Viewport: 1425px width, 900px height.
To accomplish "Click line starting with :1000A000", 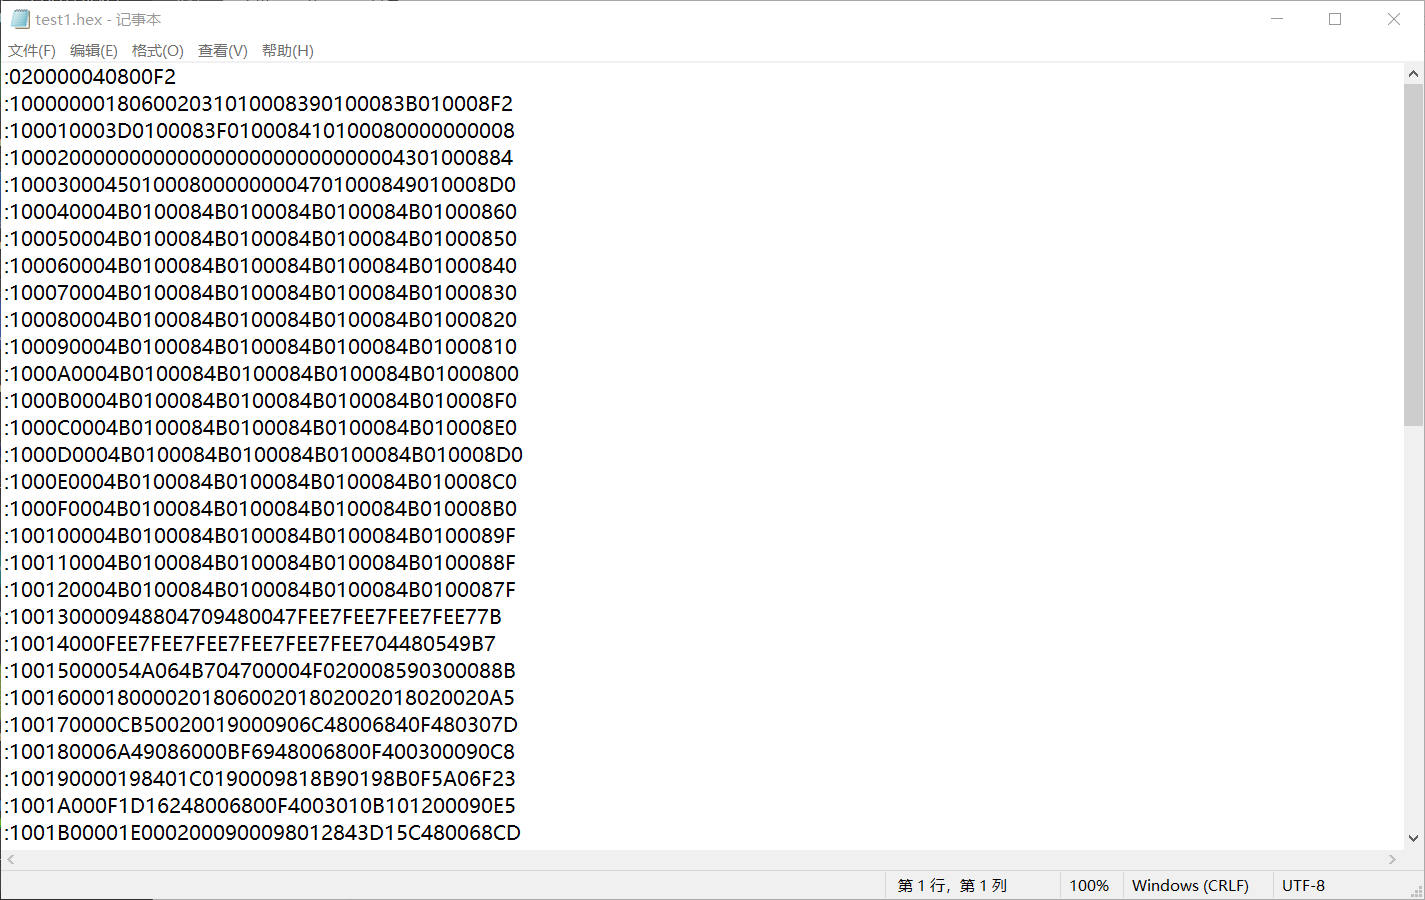I will coord(261,374).
